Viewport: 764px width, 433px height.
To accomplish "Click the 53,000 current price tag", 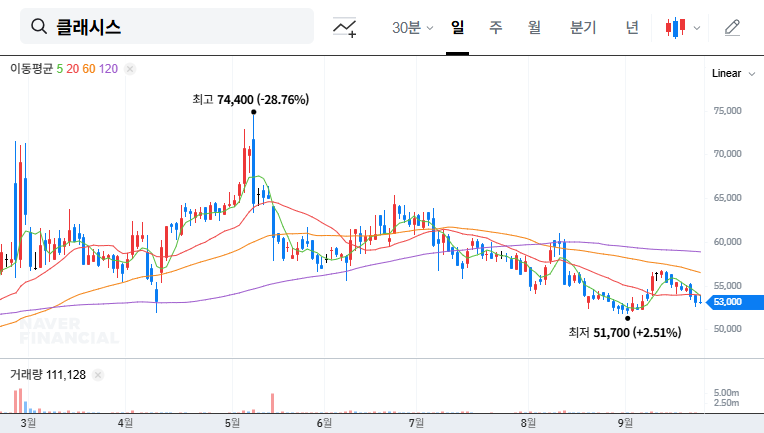I will pos(726,301).
